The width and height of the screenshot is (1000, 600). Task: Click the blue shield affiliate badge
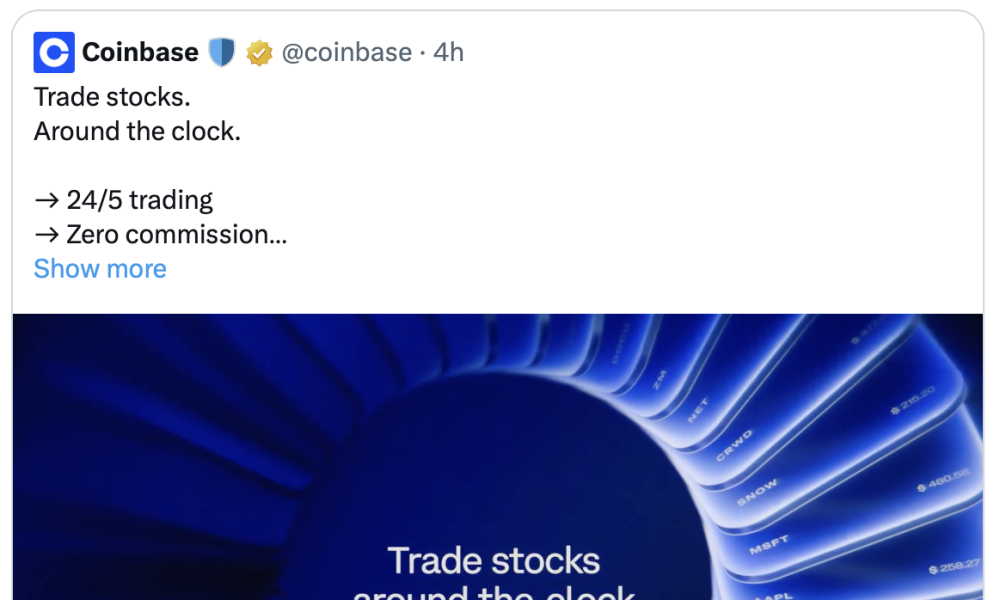pos(222,51)
